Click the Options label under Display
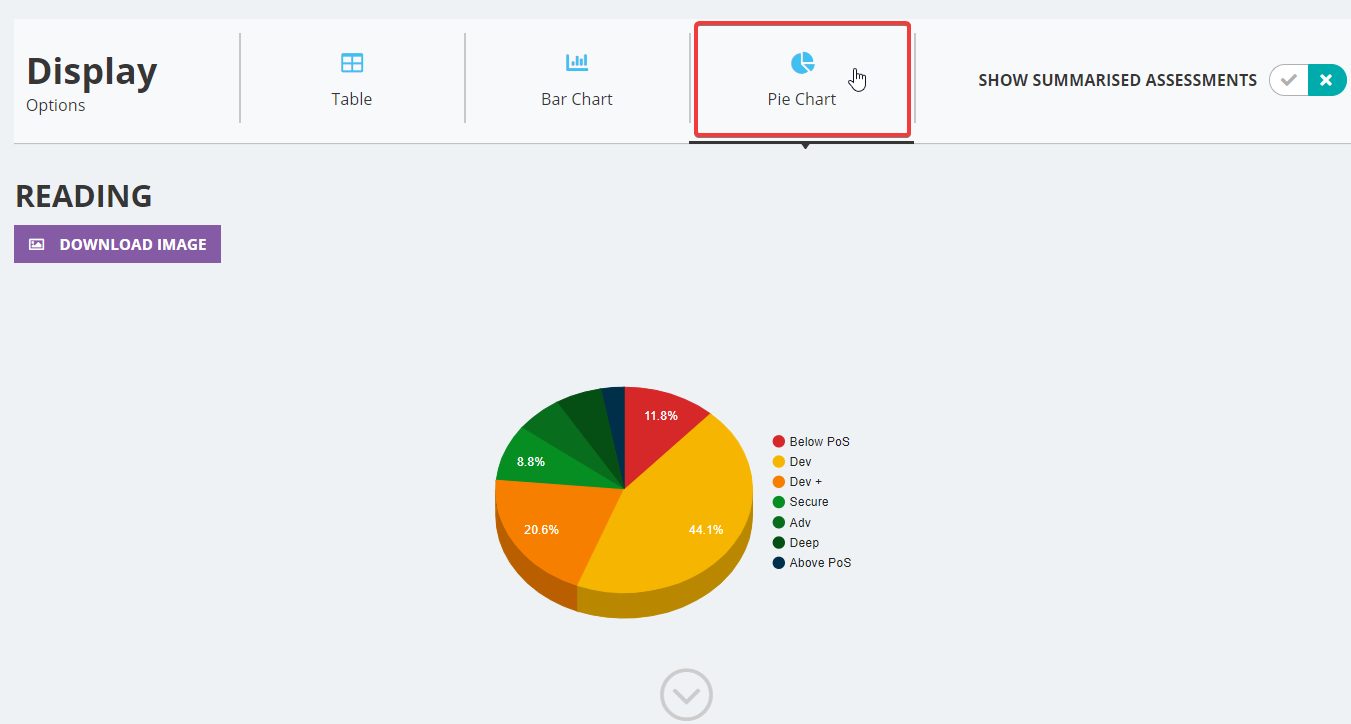Screen dimensions: 1351x724 point(55,105)
